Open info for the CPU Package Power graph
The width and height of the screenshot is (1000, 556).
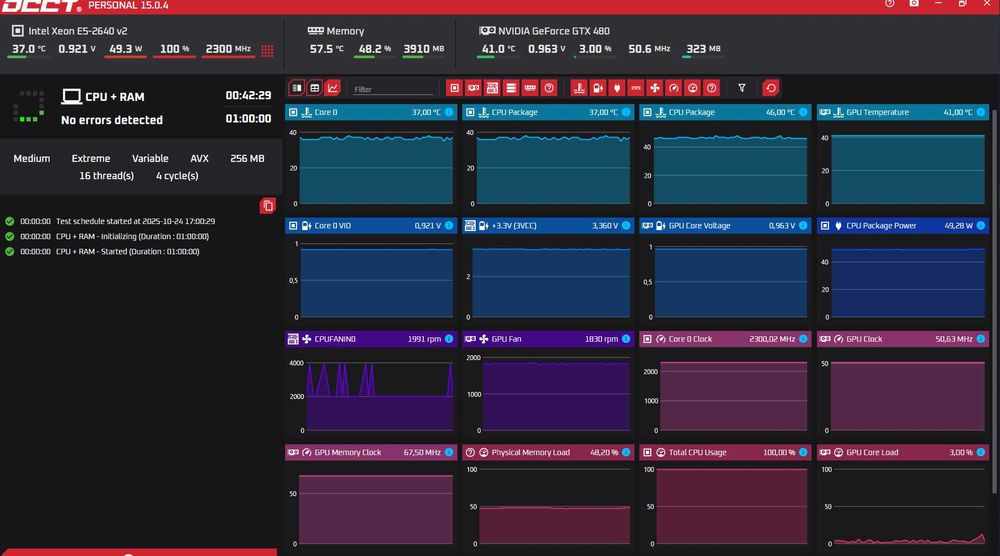click(x=981, y=226)
